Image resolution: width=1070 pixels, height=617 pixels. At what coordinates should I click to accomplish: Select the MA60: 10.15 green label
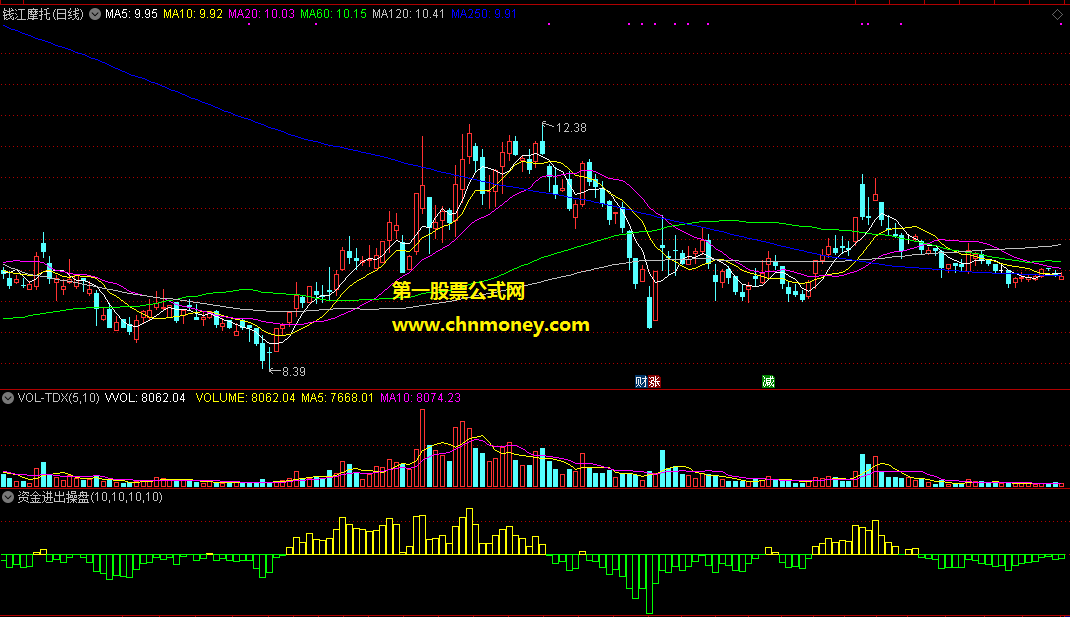(x=334, y=14)
